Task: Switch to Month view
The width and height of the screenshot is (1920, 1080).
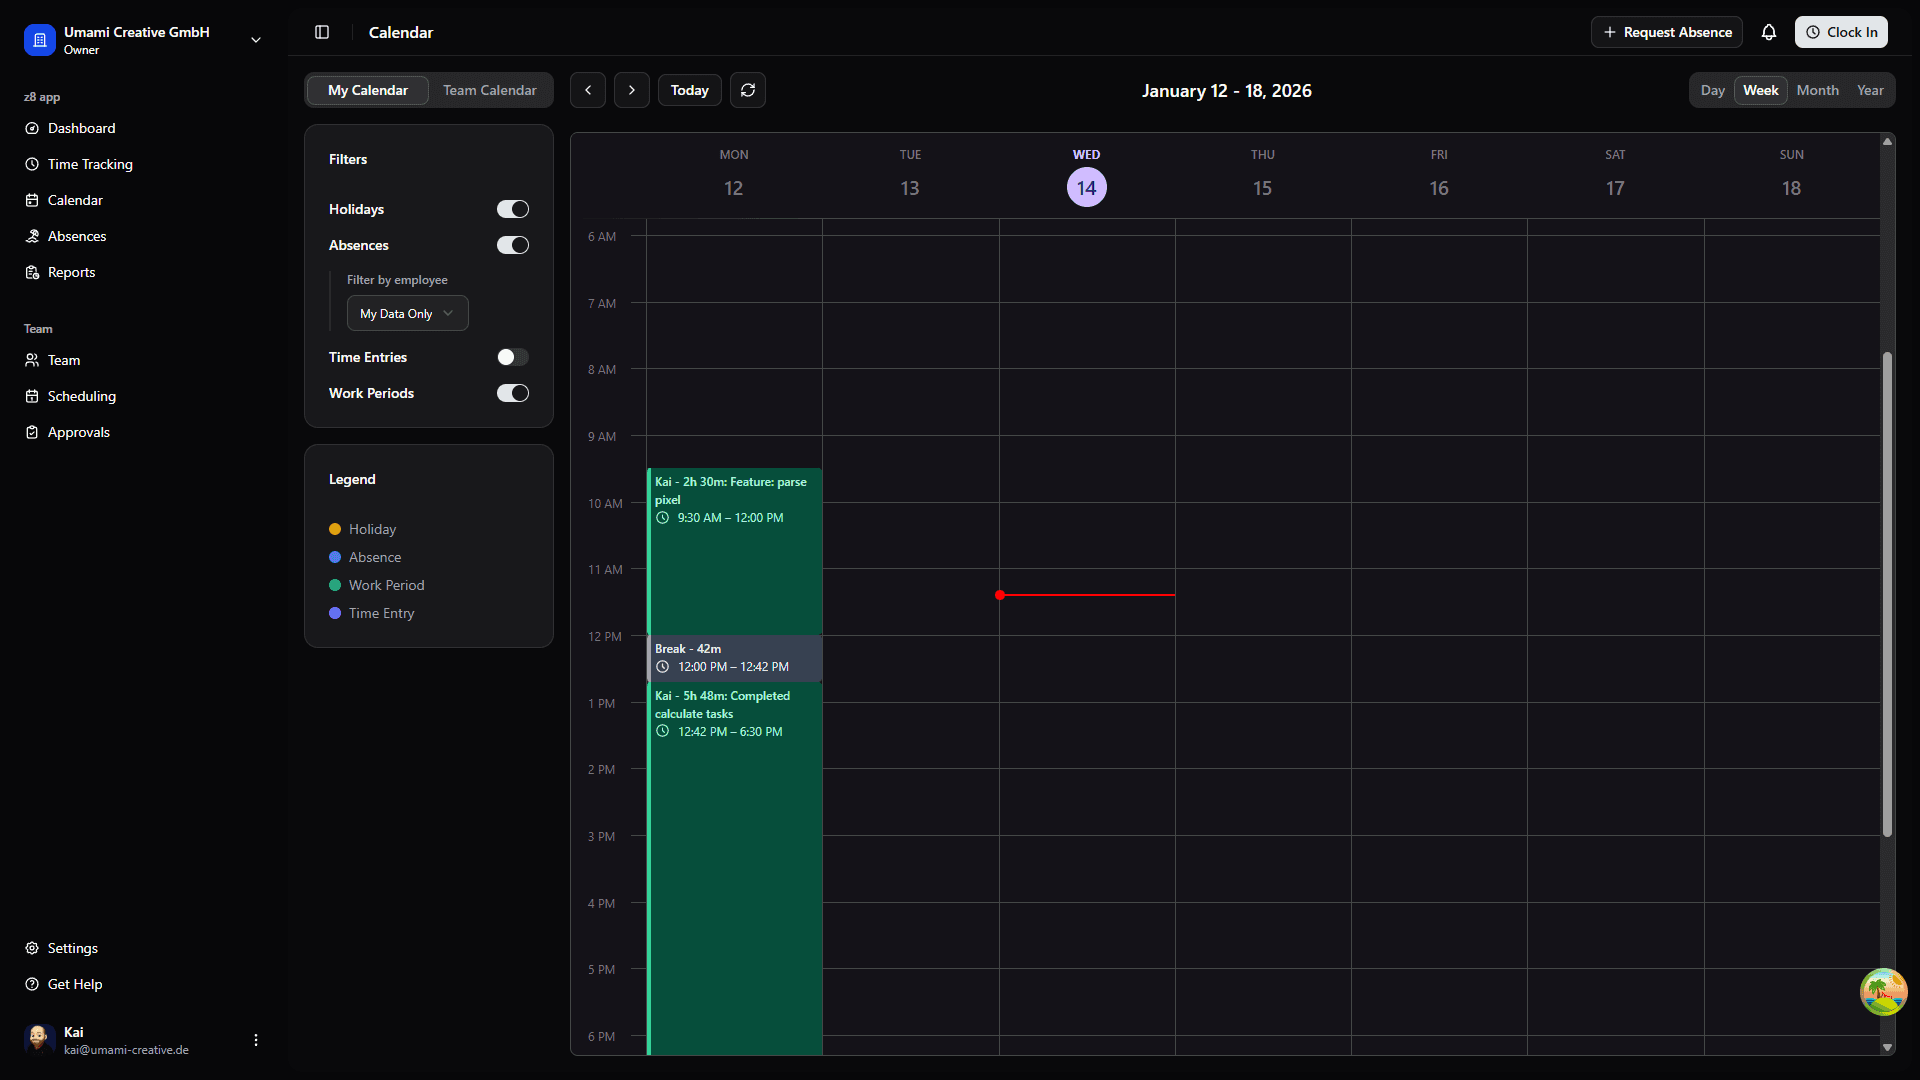Action: tap(1817, 90)
